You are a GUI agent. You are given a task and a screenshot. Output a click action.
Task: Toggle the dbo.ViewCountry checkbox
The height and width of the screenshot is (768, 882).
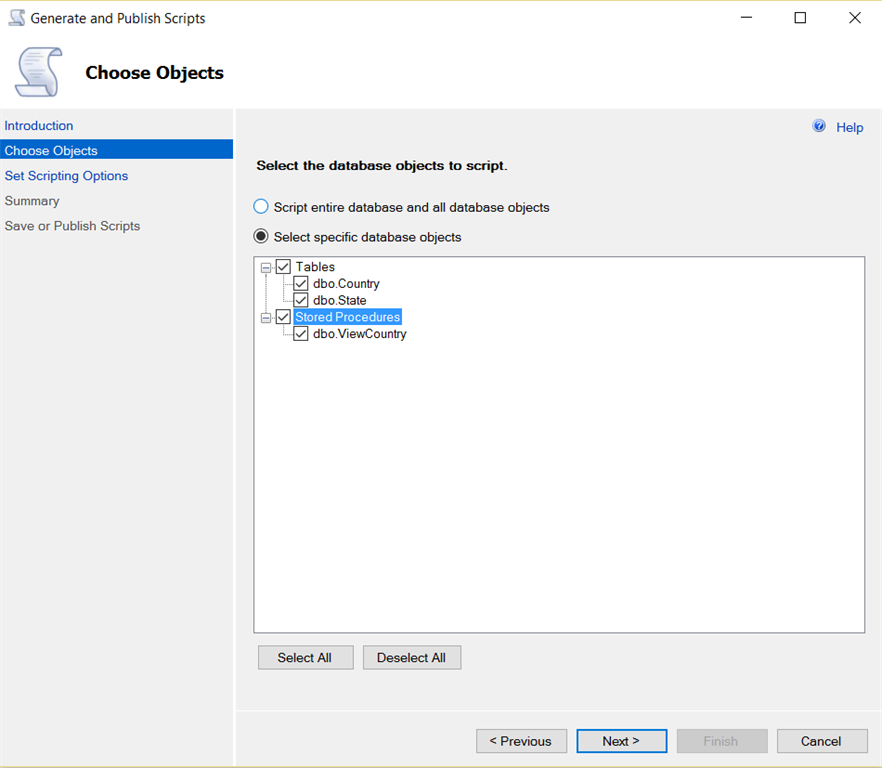(301, 334)
